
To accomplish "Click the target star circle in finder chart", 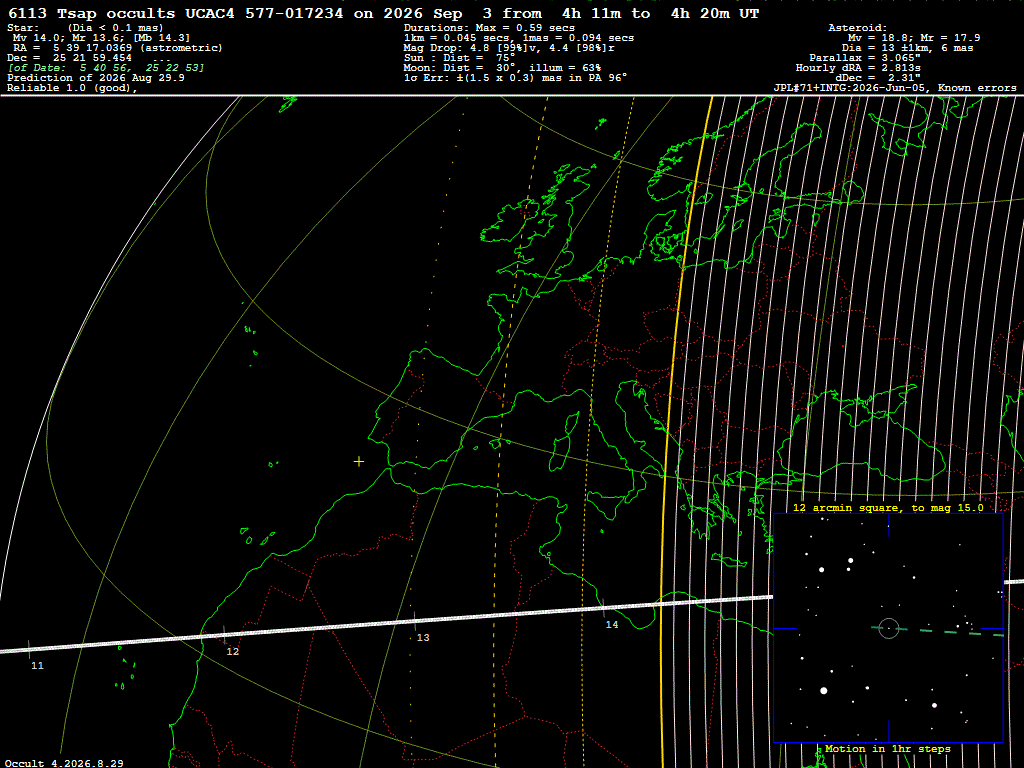I will 889,628.
